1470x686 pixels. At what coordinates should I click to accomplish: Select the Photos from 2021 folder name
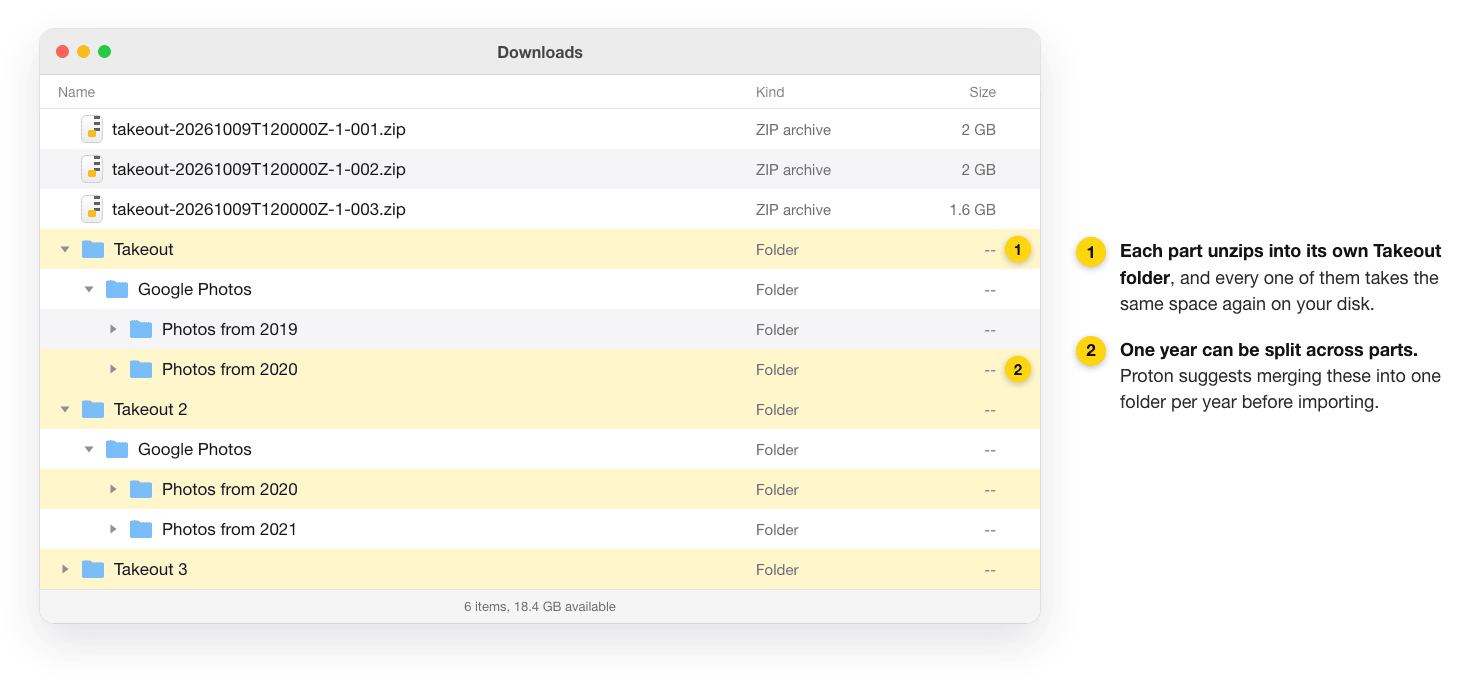[230, 529]
